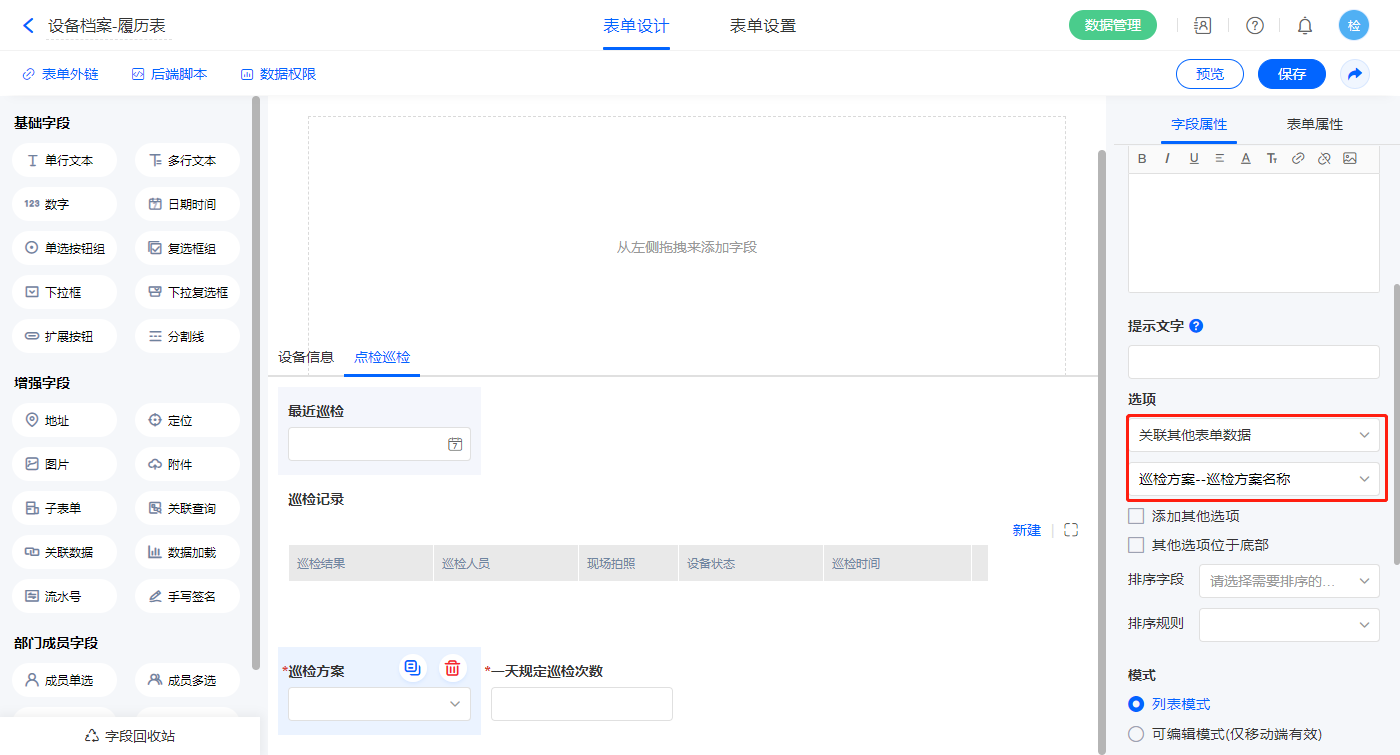
Task: Click the font color icon
Action: point(1245,158)
